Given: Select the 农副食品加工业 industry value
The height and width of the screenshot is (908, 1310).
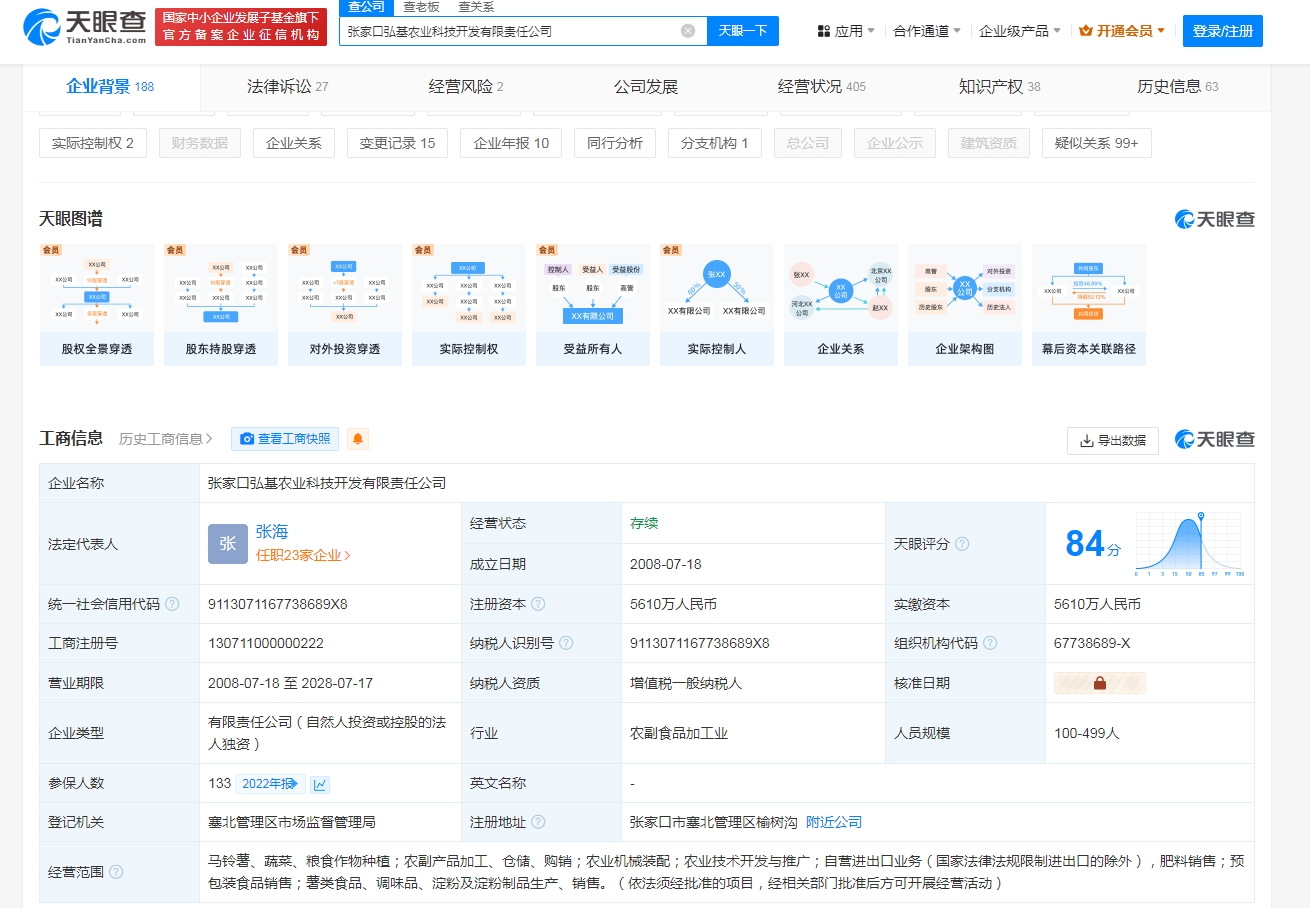Looking at the screenshot, I should (679, 733).
